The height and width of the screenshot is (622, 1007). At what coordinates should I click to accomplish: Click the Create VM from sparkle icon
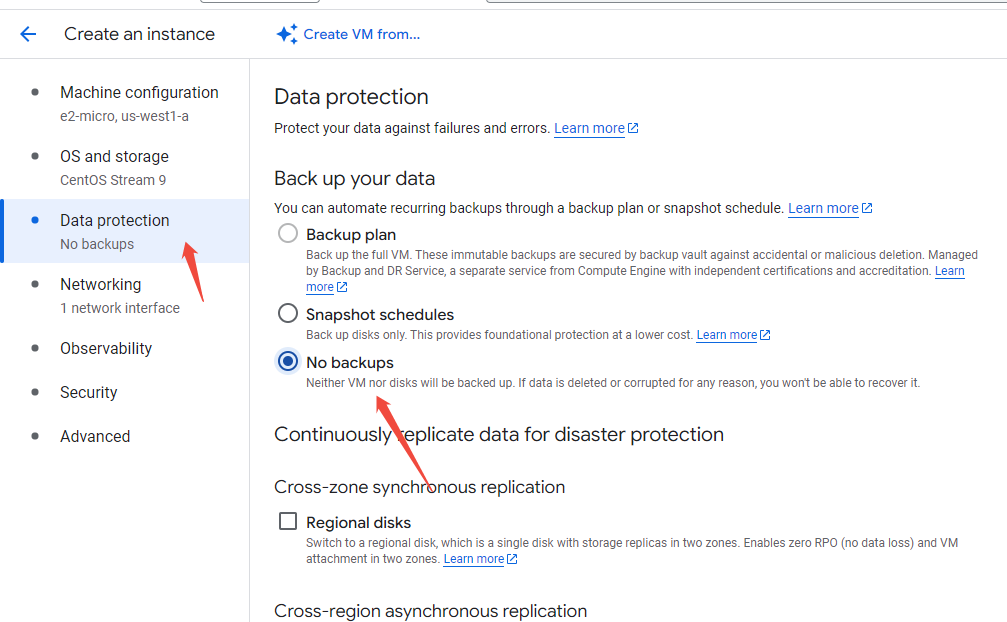click(x=287, y=34)
